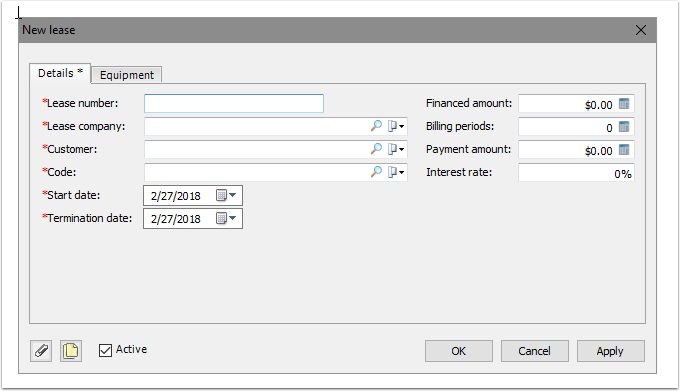Open the Billing periods calculator icon
680x391 pixels.
tap(624, 127)
